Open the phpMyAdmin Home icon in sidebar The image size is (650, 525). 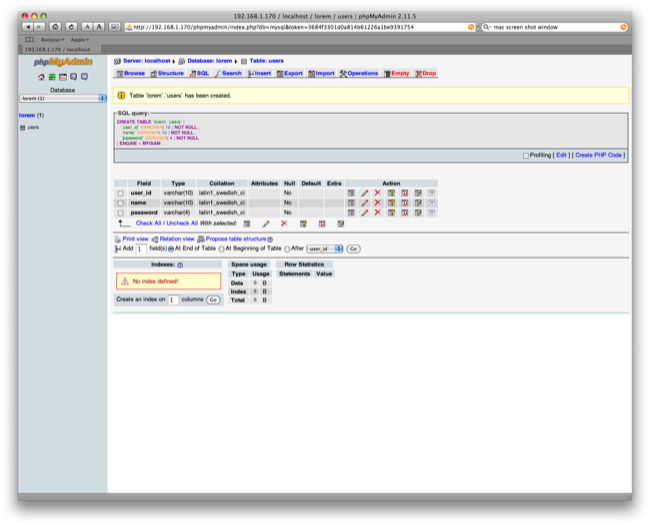[x=41, y=77]
